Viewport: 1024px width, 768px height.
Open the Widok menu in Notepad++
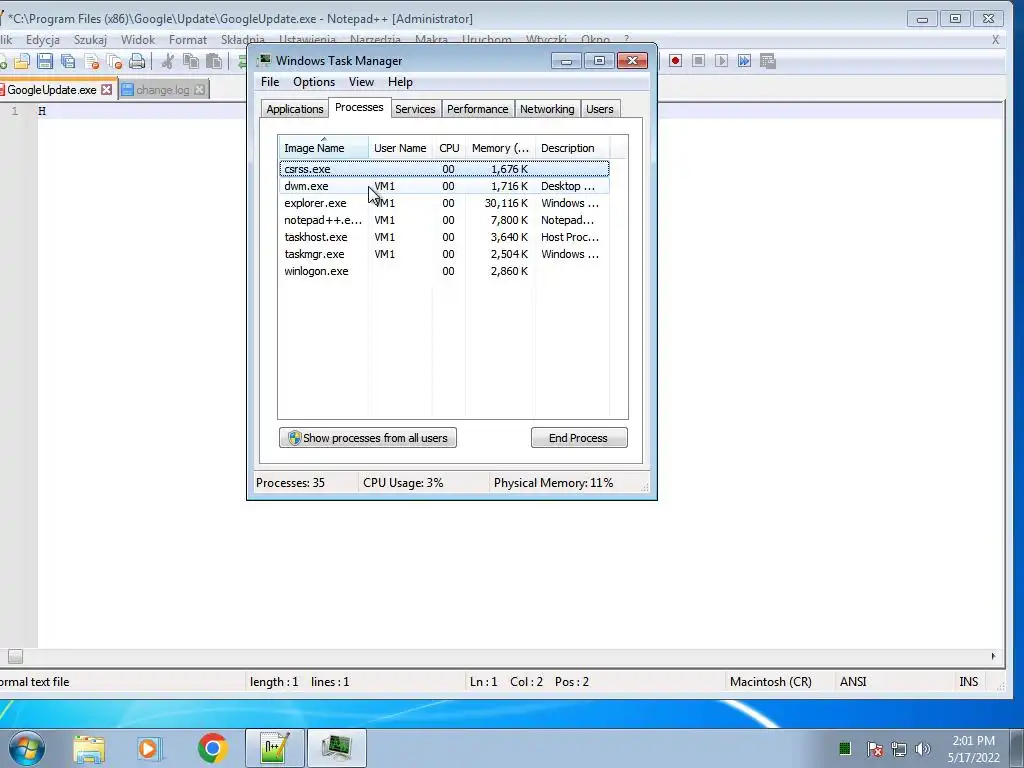click(138, 40)
